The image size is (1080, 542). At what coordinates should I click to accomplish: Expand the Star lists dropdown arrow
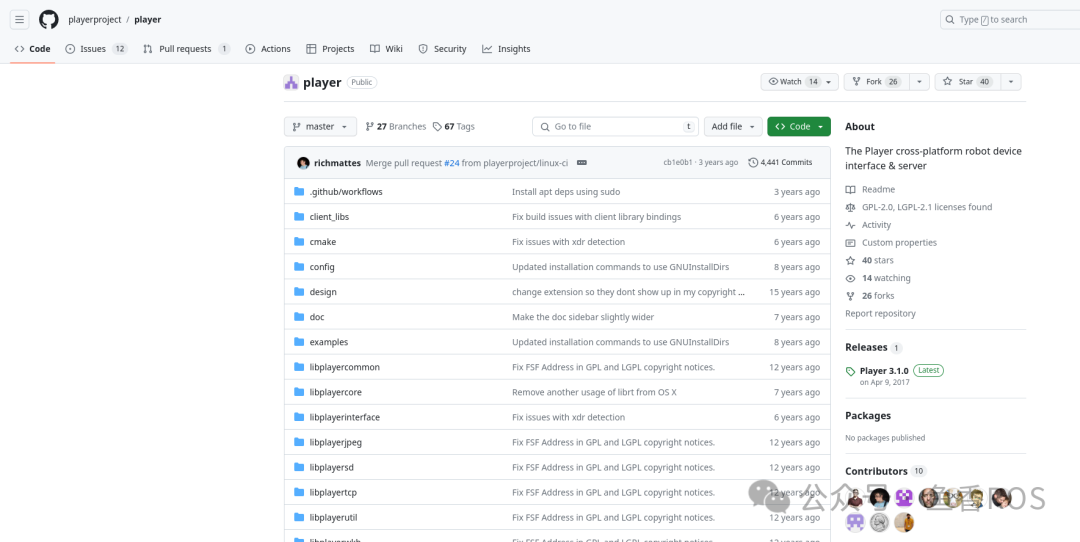tap(1010, 82)
